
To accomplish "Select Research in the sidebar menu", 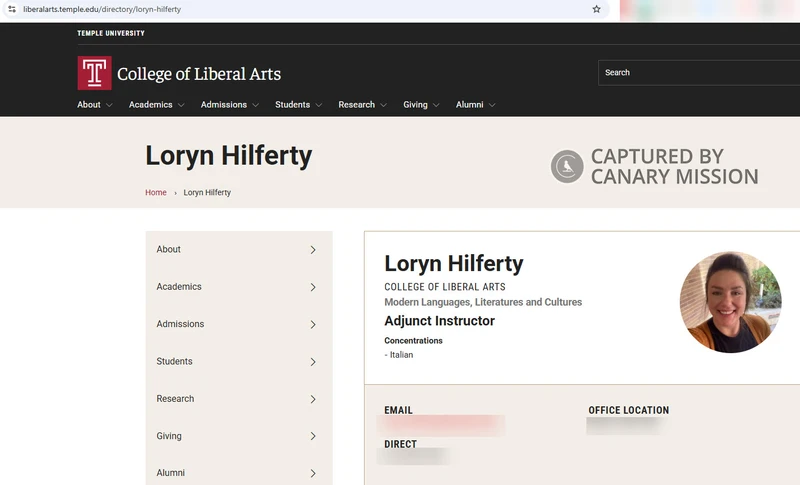I will [175, 398].
